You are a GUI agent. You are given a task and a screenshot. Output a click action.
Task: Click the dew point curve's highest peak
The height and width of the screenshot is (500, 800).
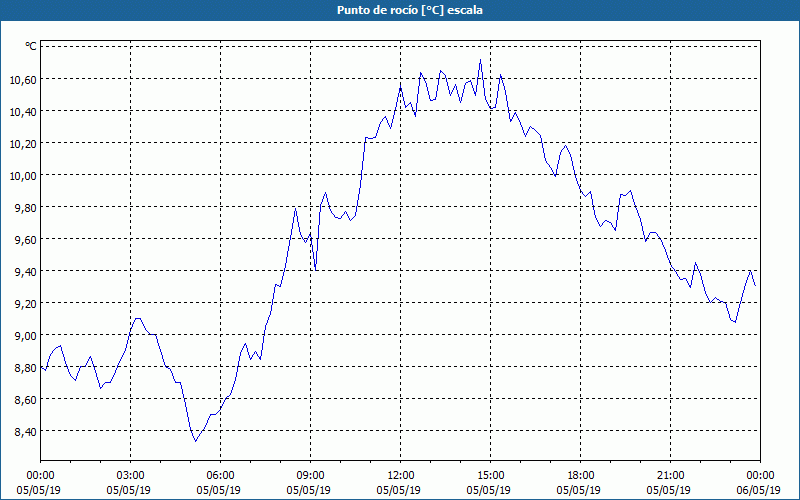pyautogui.click(x=480, y=60)
